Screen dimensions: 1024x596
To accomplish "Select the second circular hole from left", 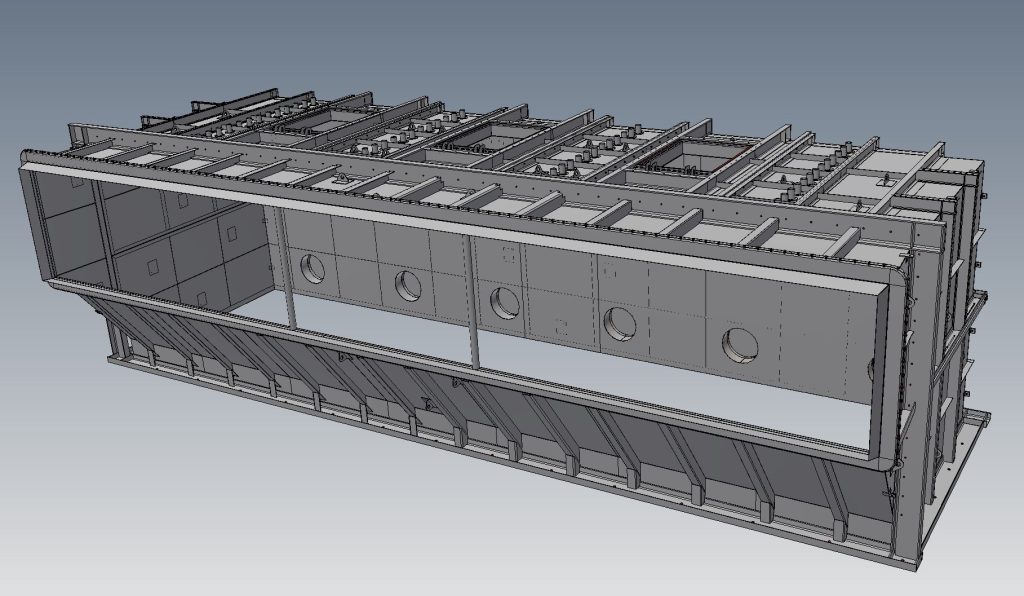I will point(407,284).
